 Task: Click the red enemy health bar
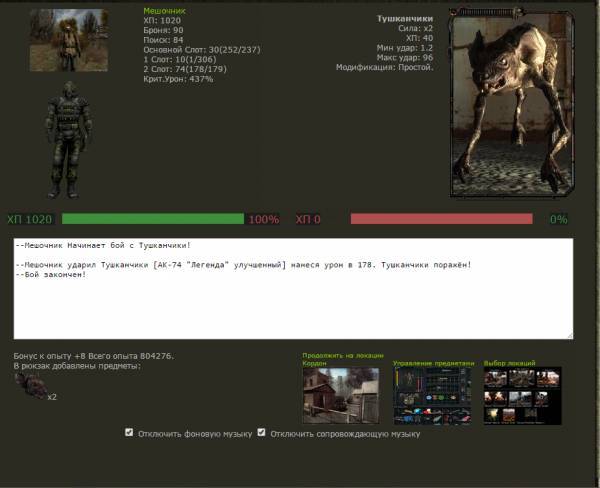[x=445, y=219]
